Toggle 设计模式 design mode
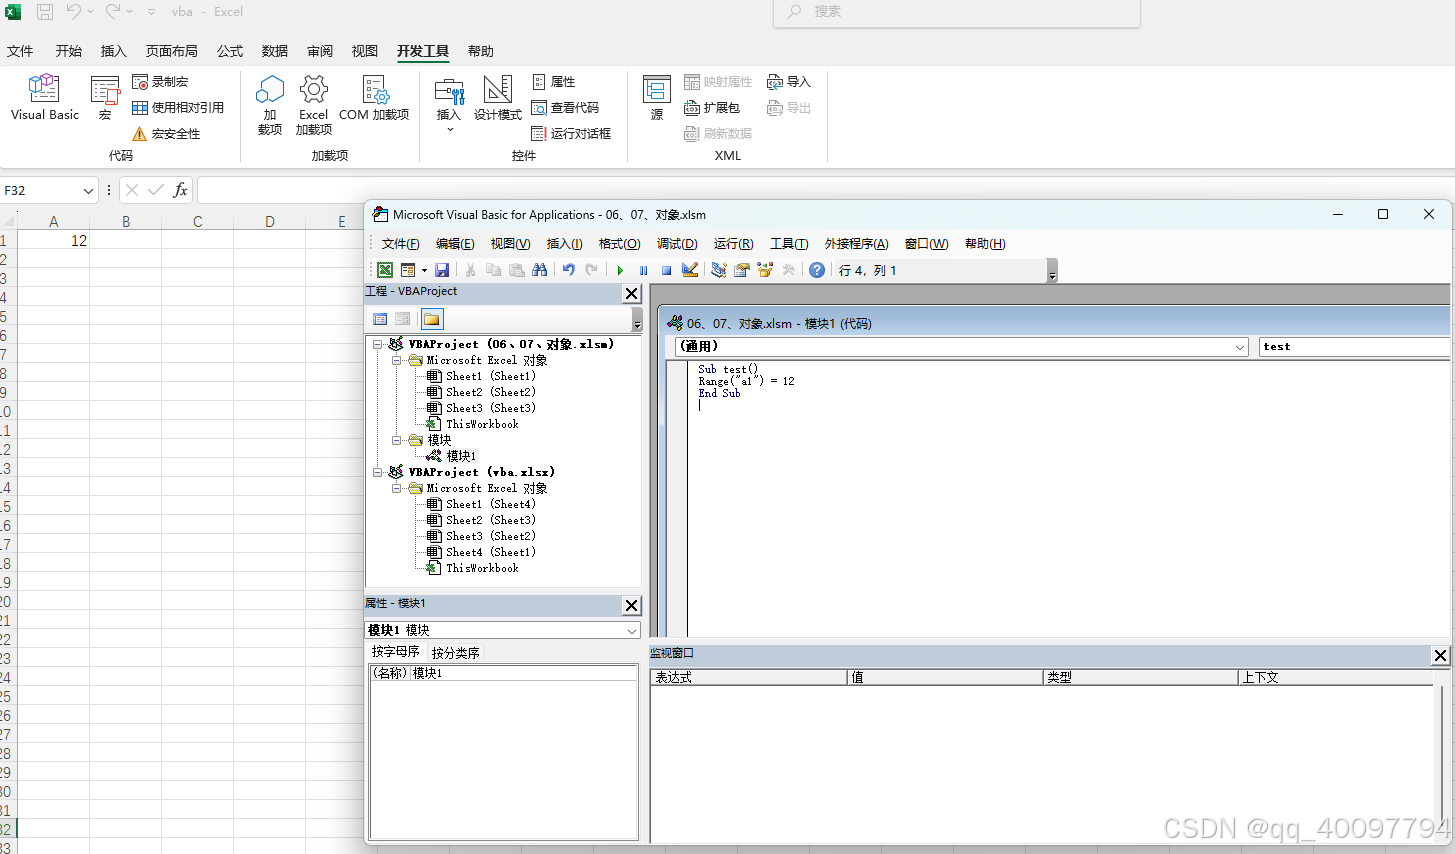 [497, 98]
